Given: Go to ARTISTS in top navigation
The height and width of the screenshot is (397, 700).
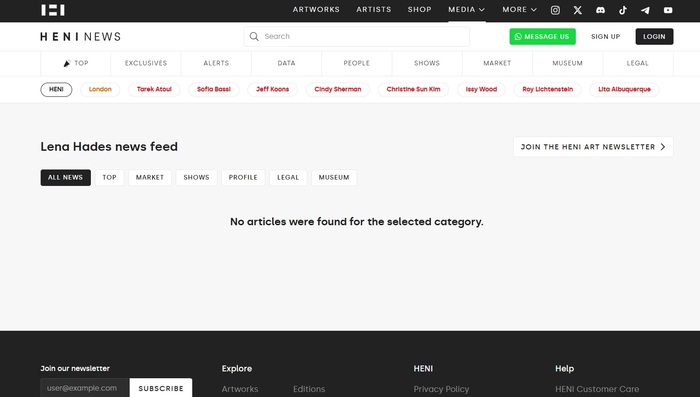Looking at the screenshot, I should tap(374, 9).
